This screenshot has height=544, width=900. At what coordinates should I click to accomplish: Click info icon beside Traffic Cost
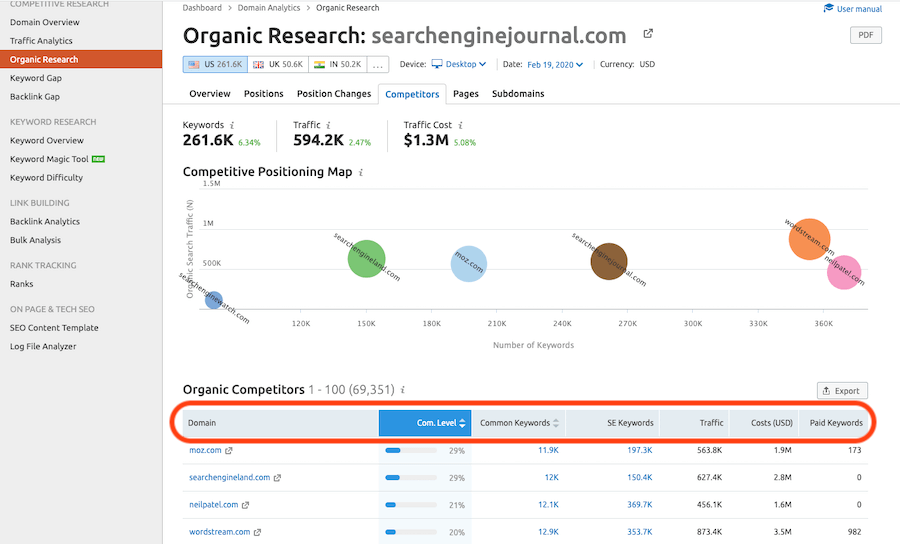[460, 126]
